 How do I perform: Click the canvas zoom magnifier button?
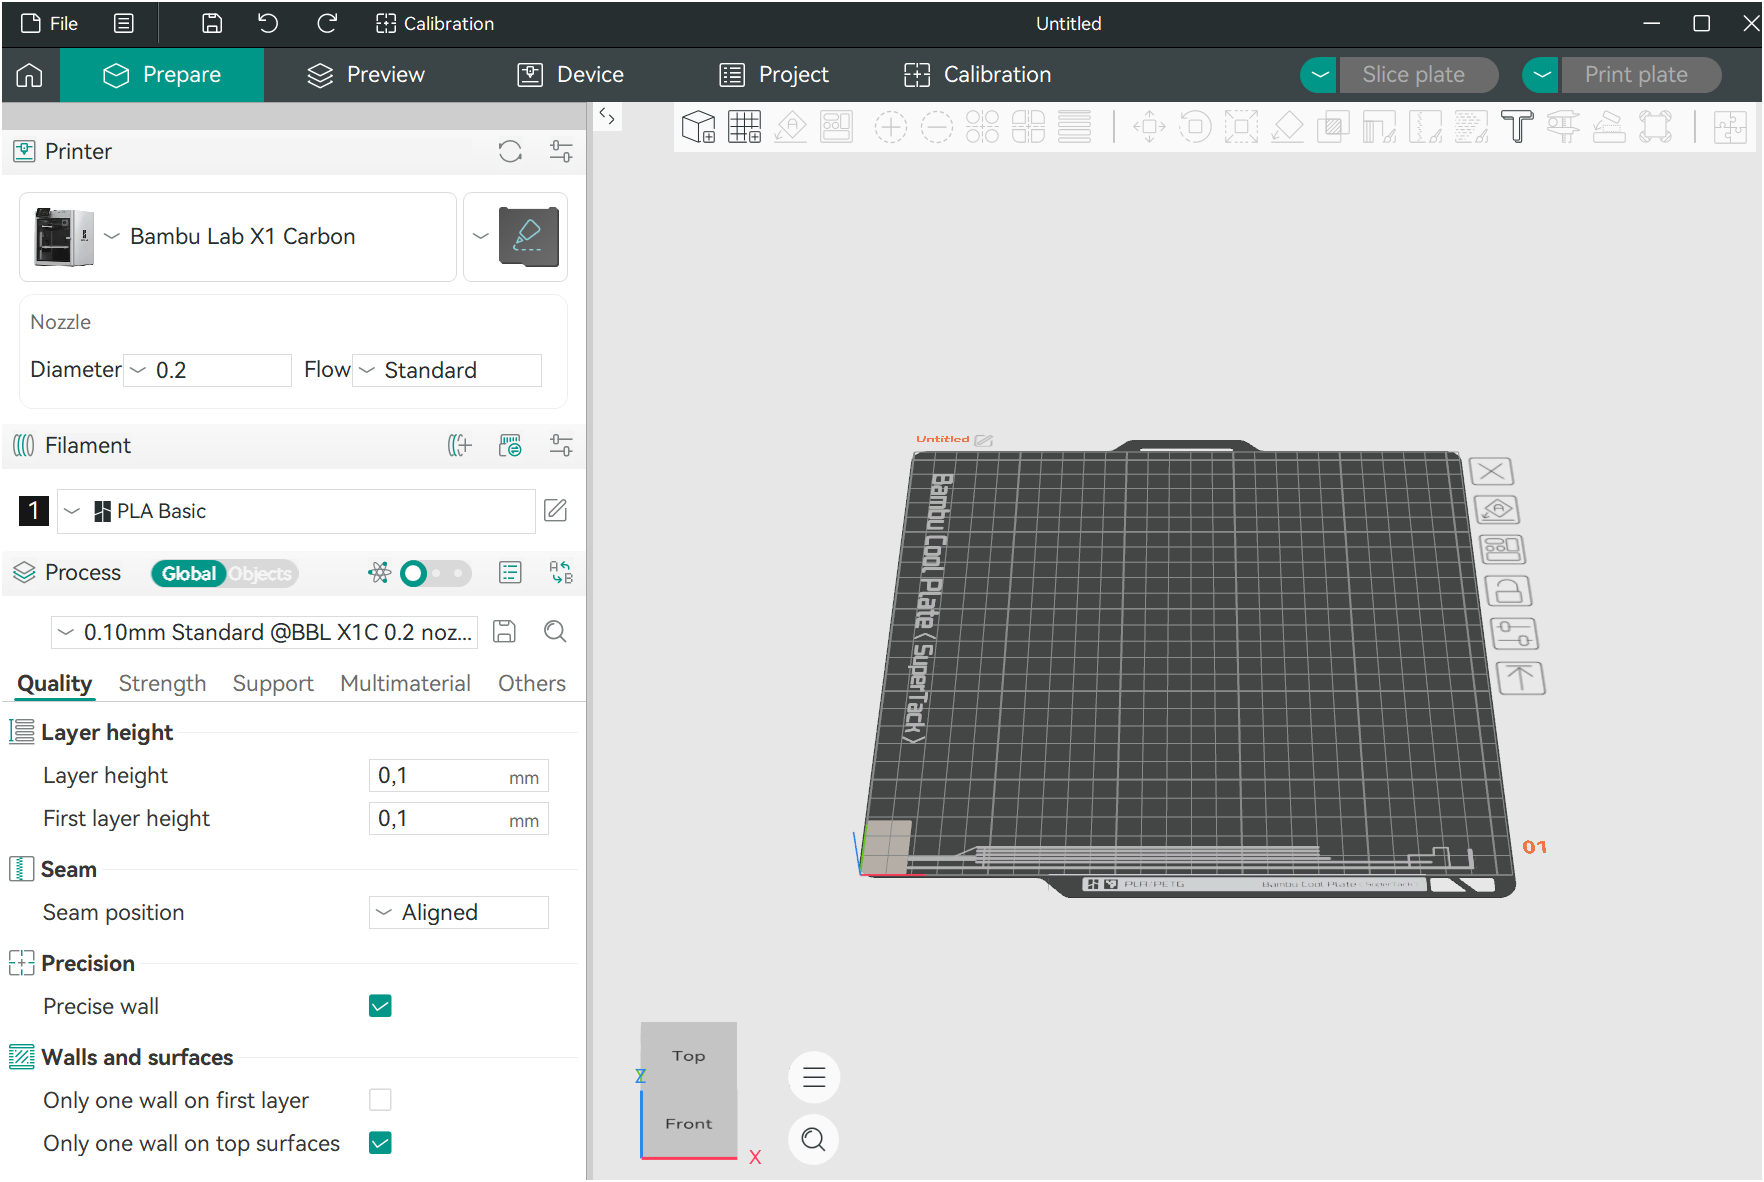pos(814,1139)
